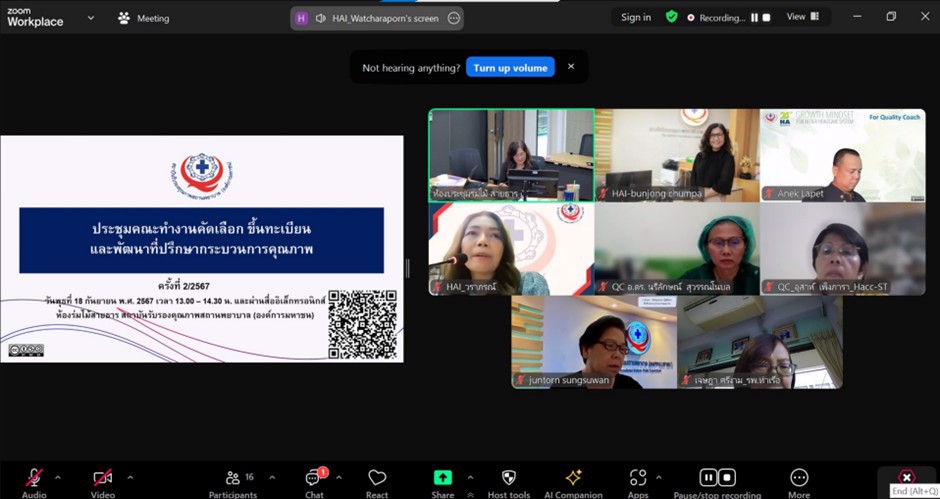Stop recording in the bottom toolbar
940x499 pixels.
click(x=727, y=477)
